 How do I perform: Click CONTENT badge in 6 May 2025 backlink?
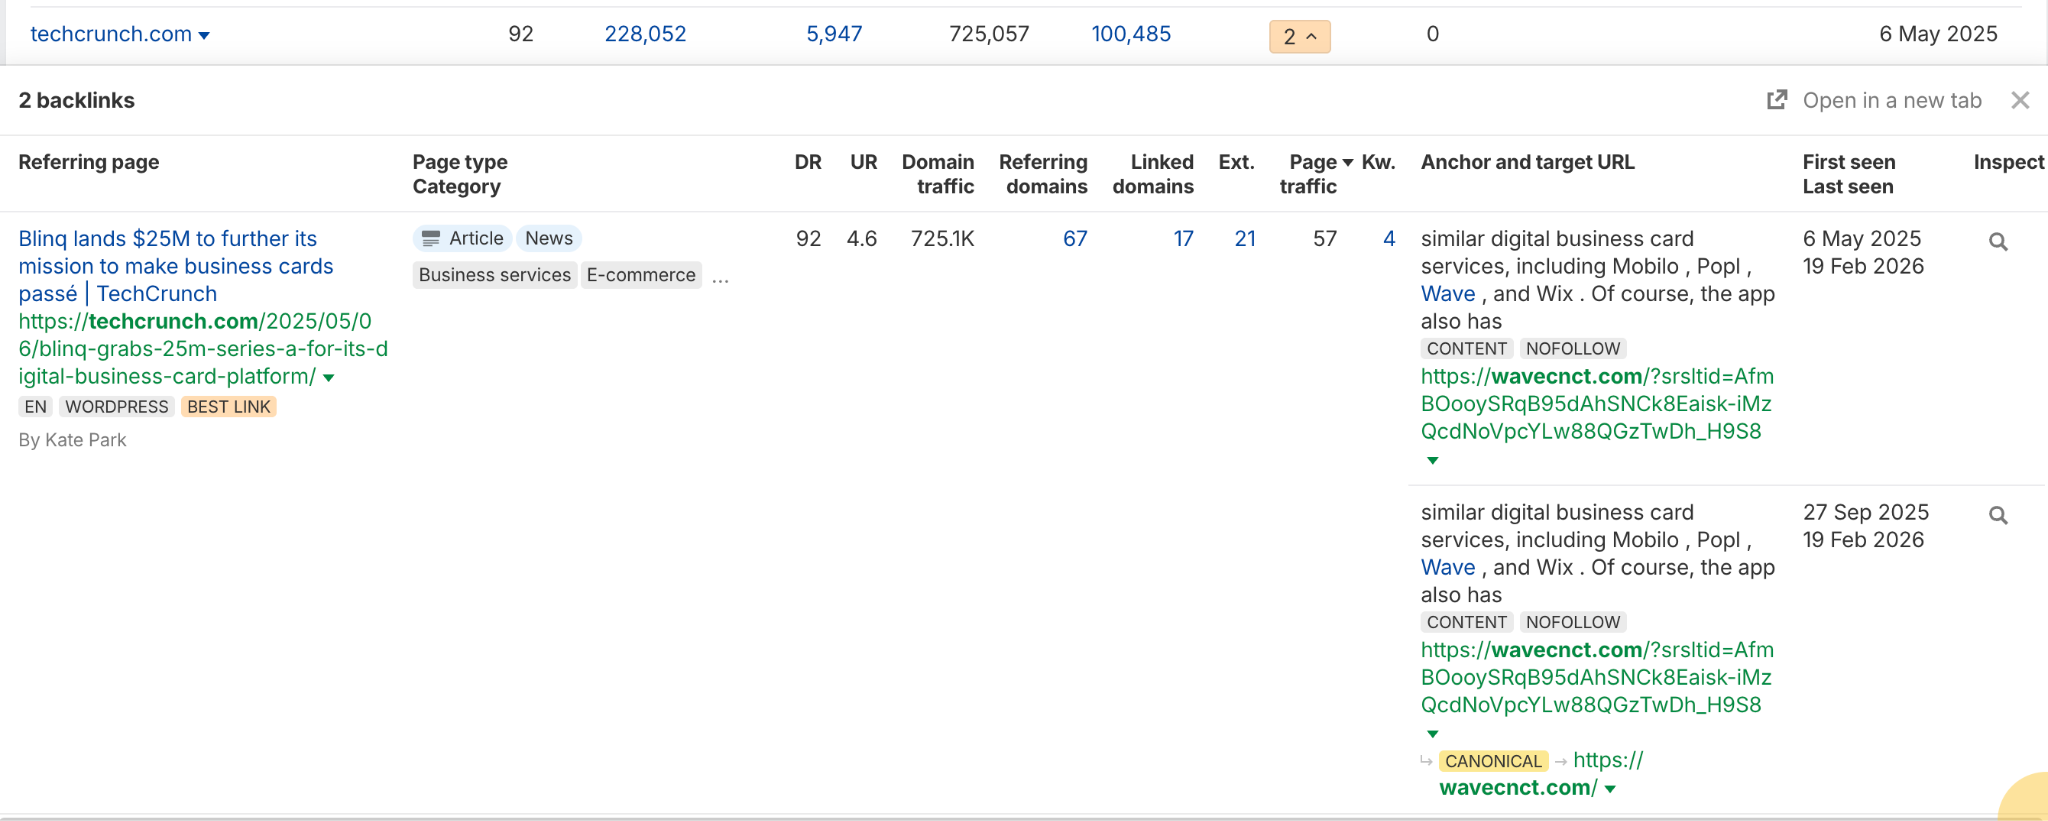pyautogui.click(x=1467, y=349)
